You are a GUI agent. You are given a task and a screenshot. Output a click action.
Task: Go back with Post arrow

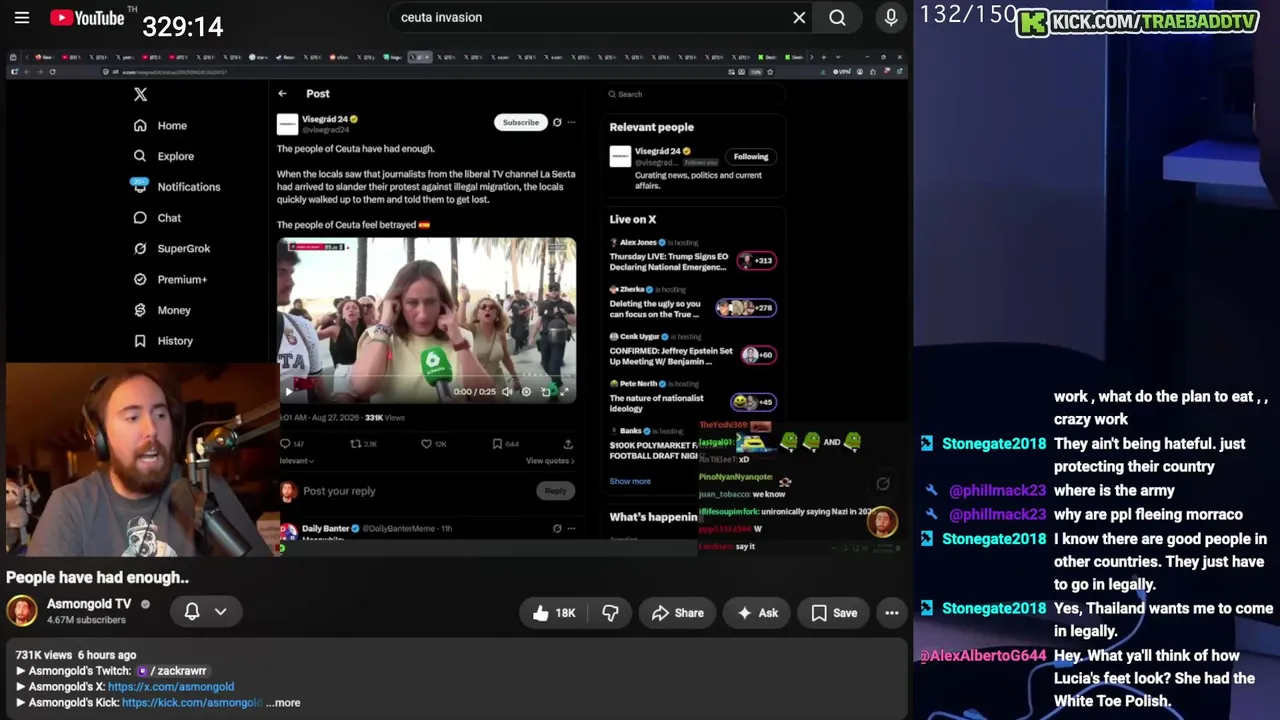coord(282,94)
